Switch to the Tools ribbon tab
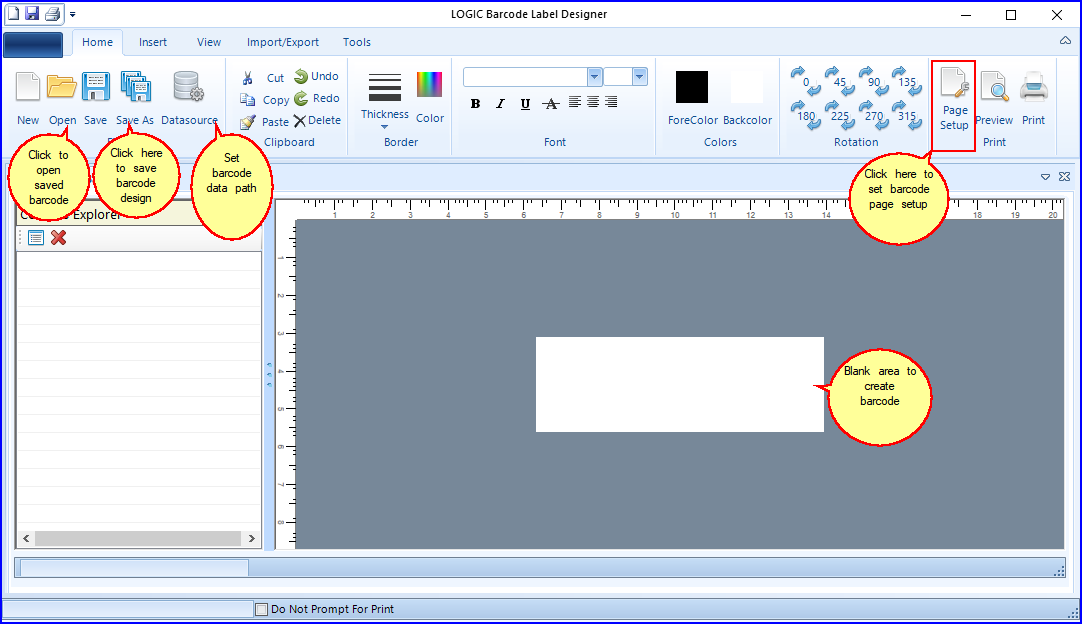 click(357, 42)
